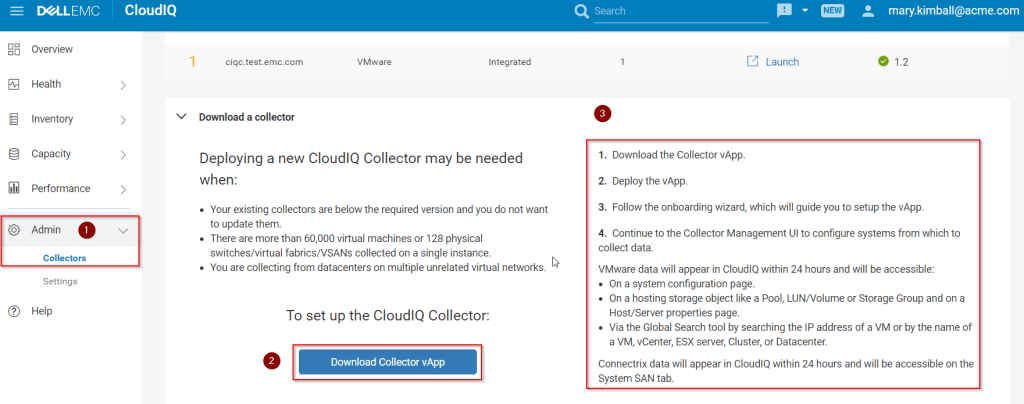Screen dimensions: 1024x404
Task: Launch the ciqc.test.emc.com collector
Action: coord(781,62)
